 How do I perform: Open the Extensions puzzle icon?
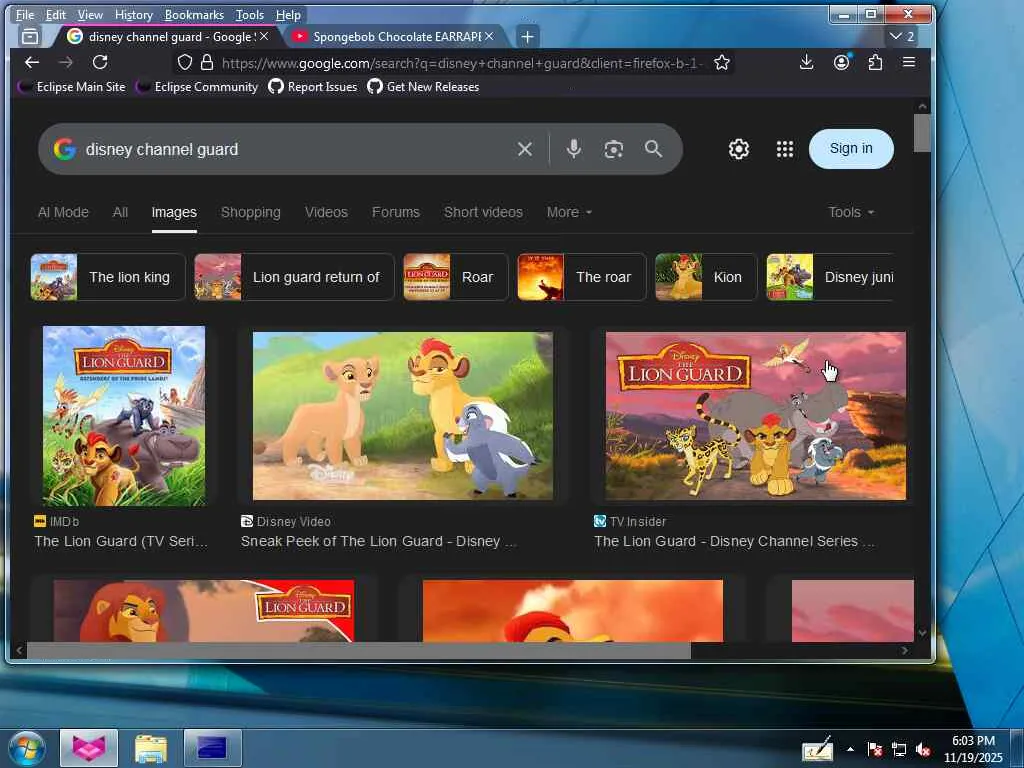coord(875,63)
